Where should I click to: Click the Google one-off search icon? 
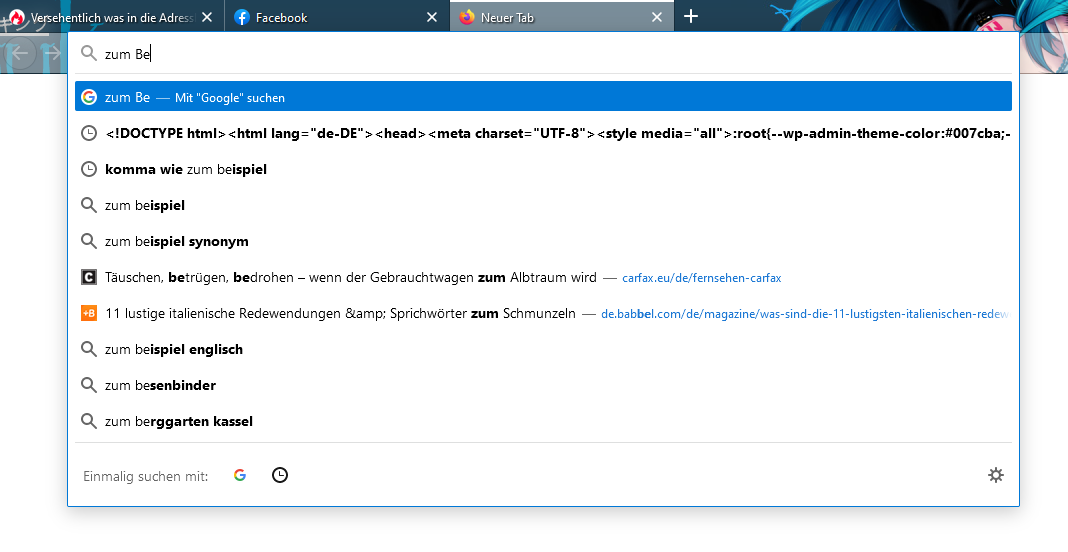(x=240, y=475)
